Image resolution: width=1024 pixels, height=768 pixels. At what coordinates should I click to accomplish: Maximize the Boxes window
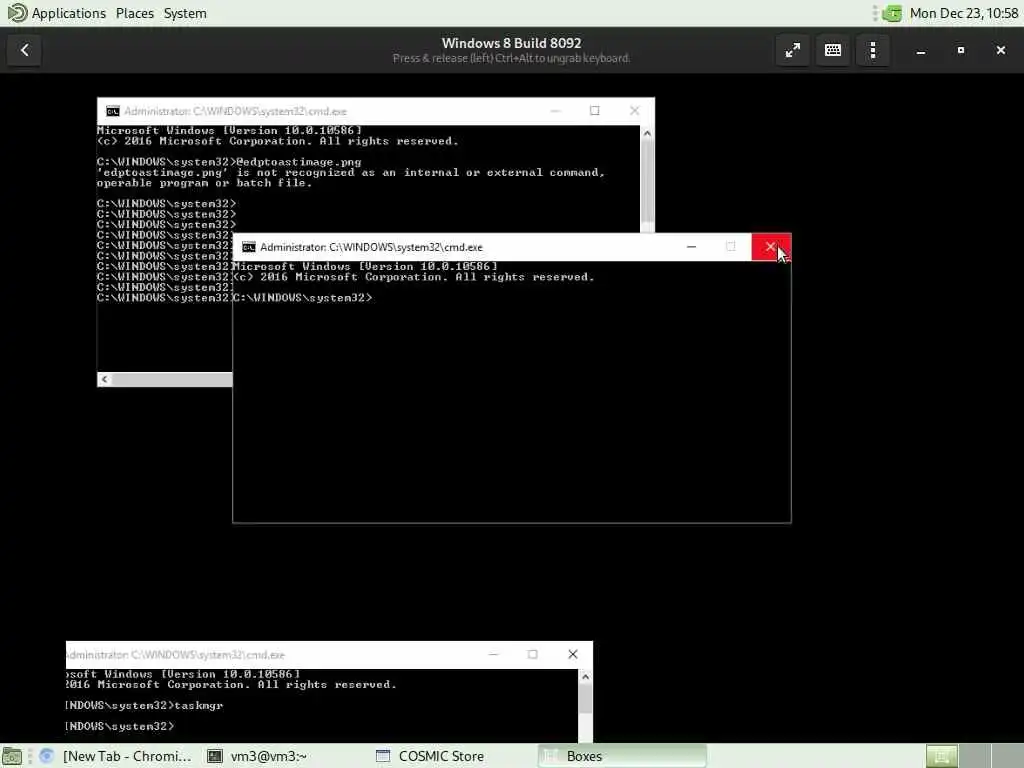click(x=961, y=50)
